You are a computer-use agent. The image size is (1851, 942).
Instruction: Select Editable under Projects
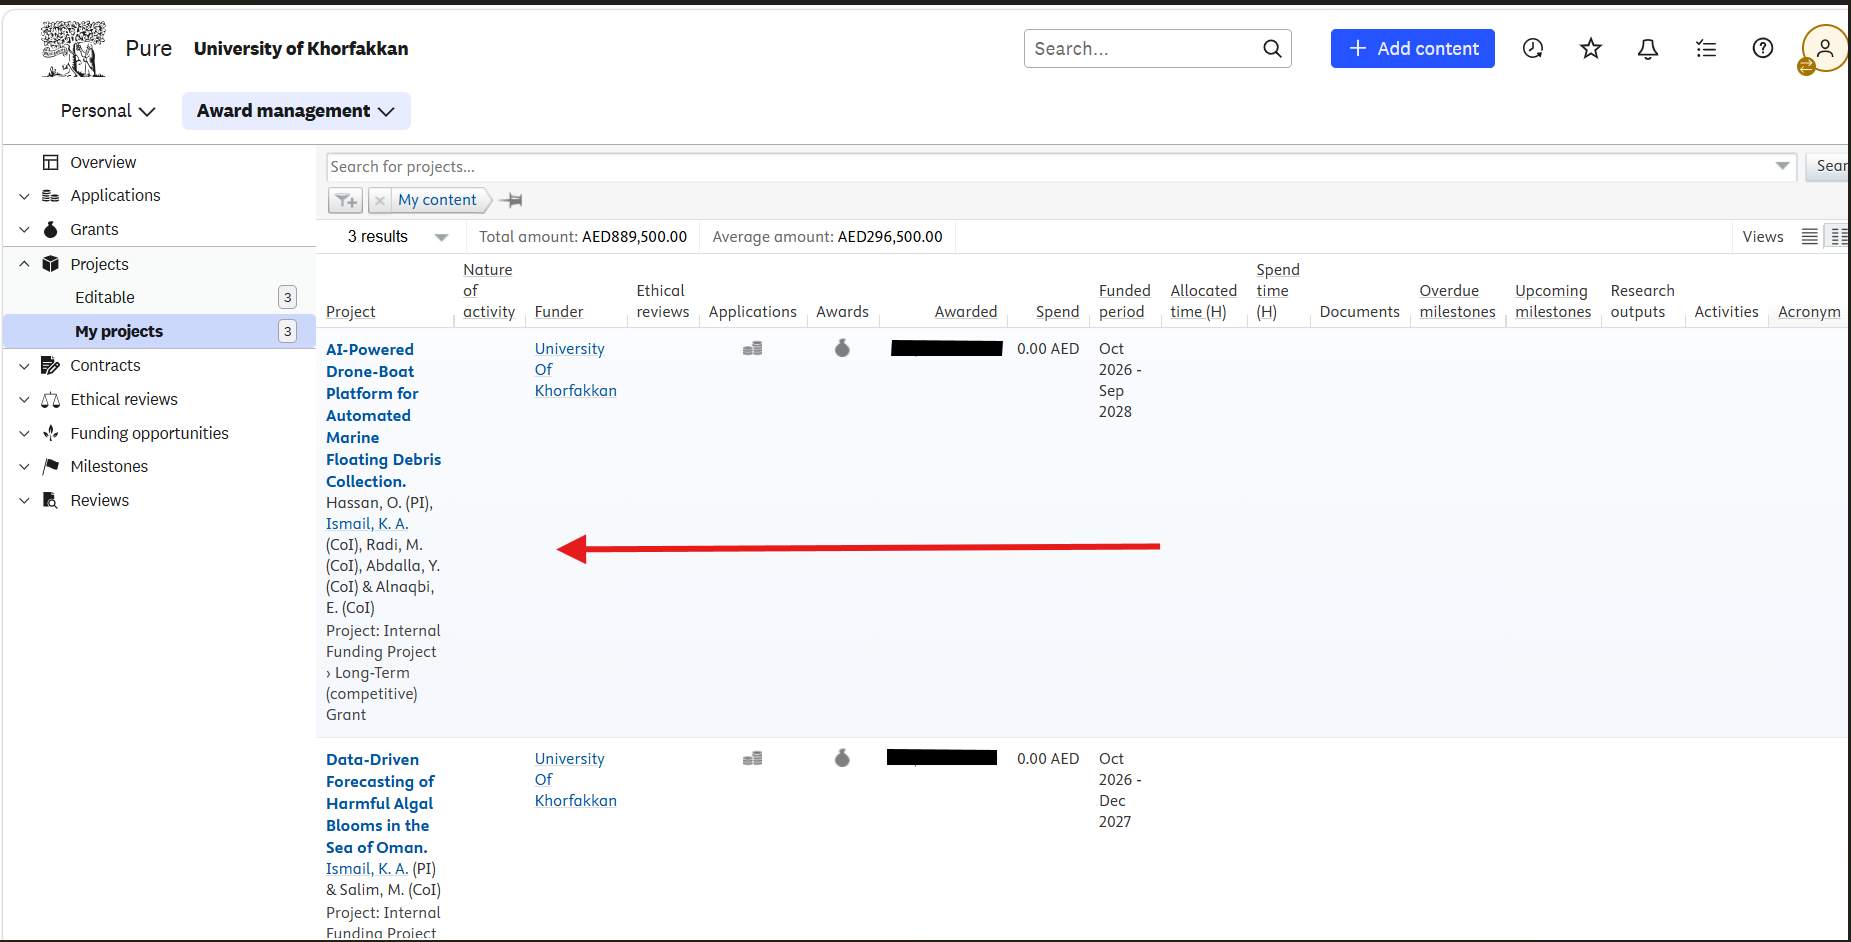pyautogui.click(x=105, y=297)
